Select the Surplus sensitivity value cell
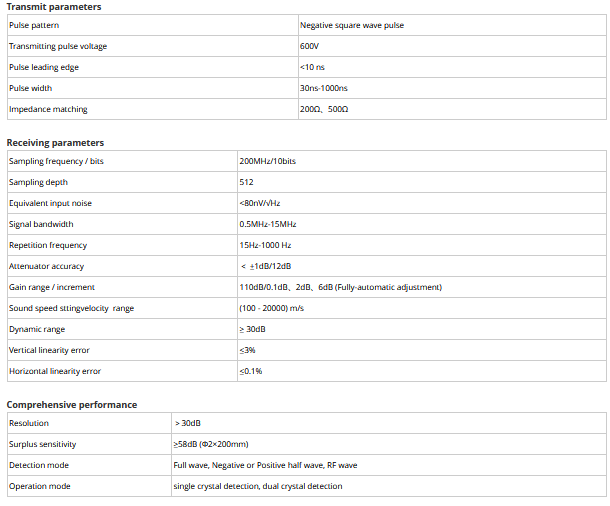 (x=211, y=444)
